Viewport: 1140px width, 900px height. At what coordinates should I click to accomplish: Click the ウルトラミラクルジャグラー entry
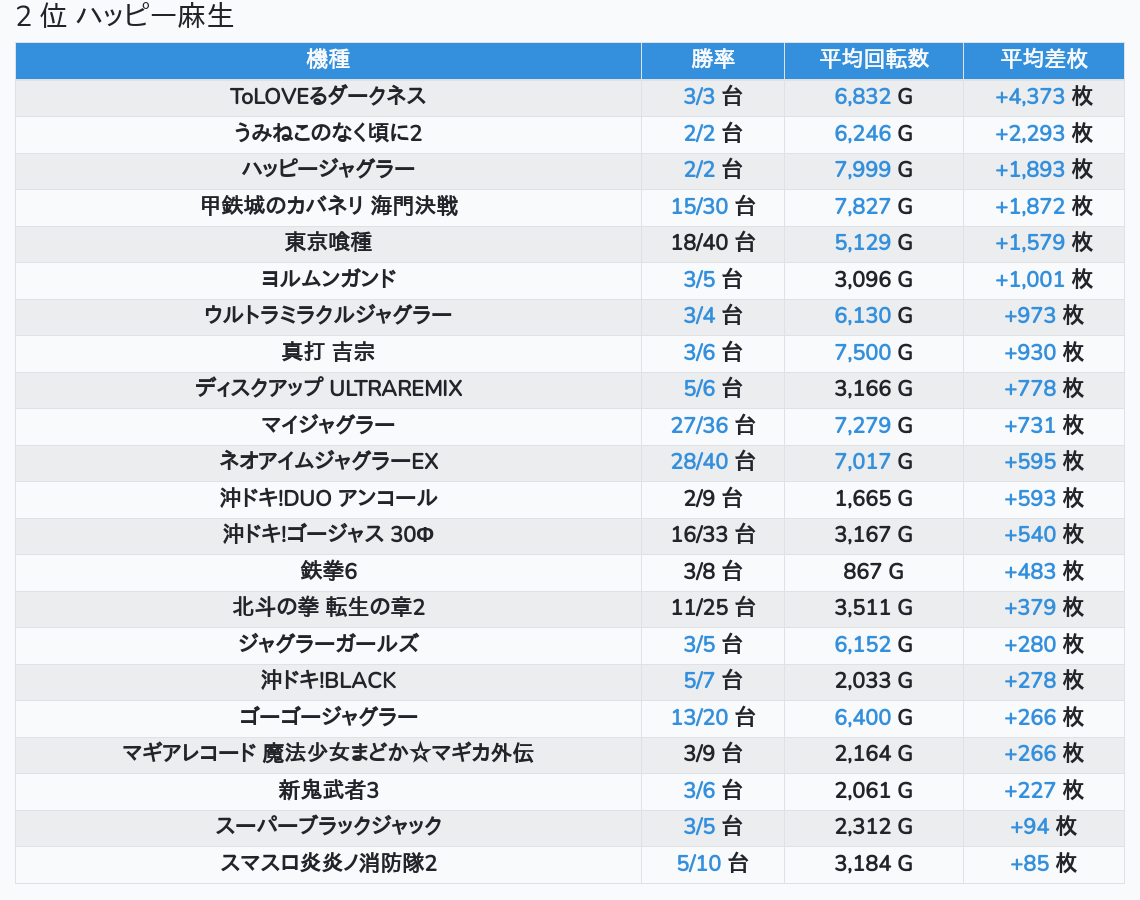click(328, 316)
